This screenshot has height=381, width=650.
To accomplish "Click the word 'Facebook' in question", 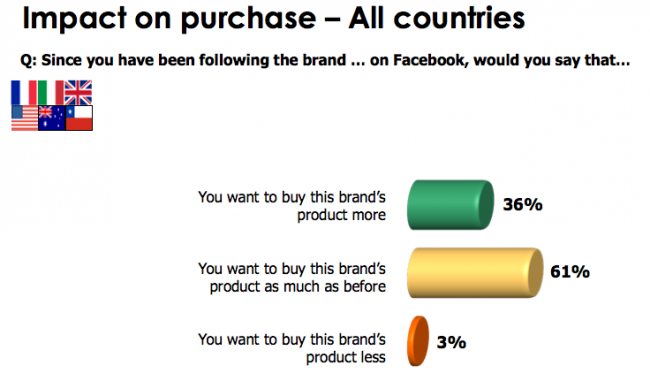I will tap(429, 61).
